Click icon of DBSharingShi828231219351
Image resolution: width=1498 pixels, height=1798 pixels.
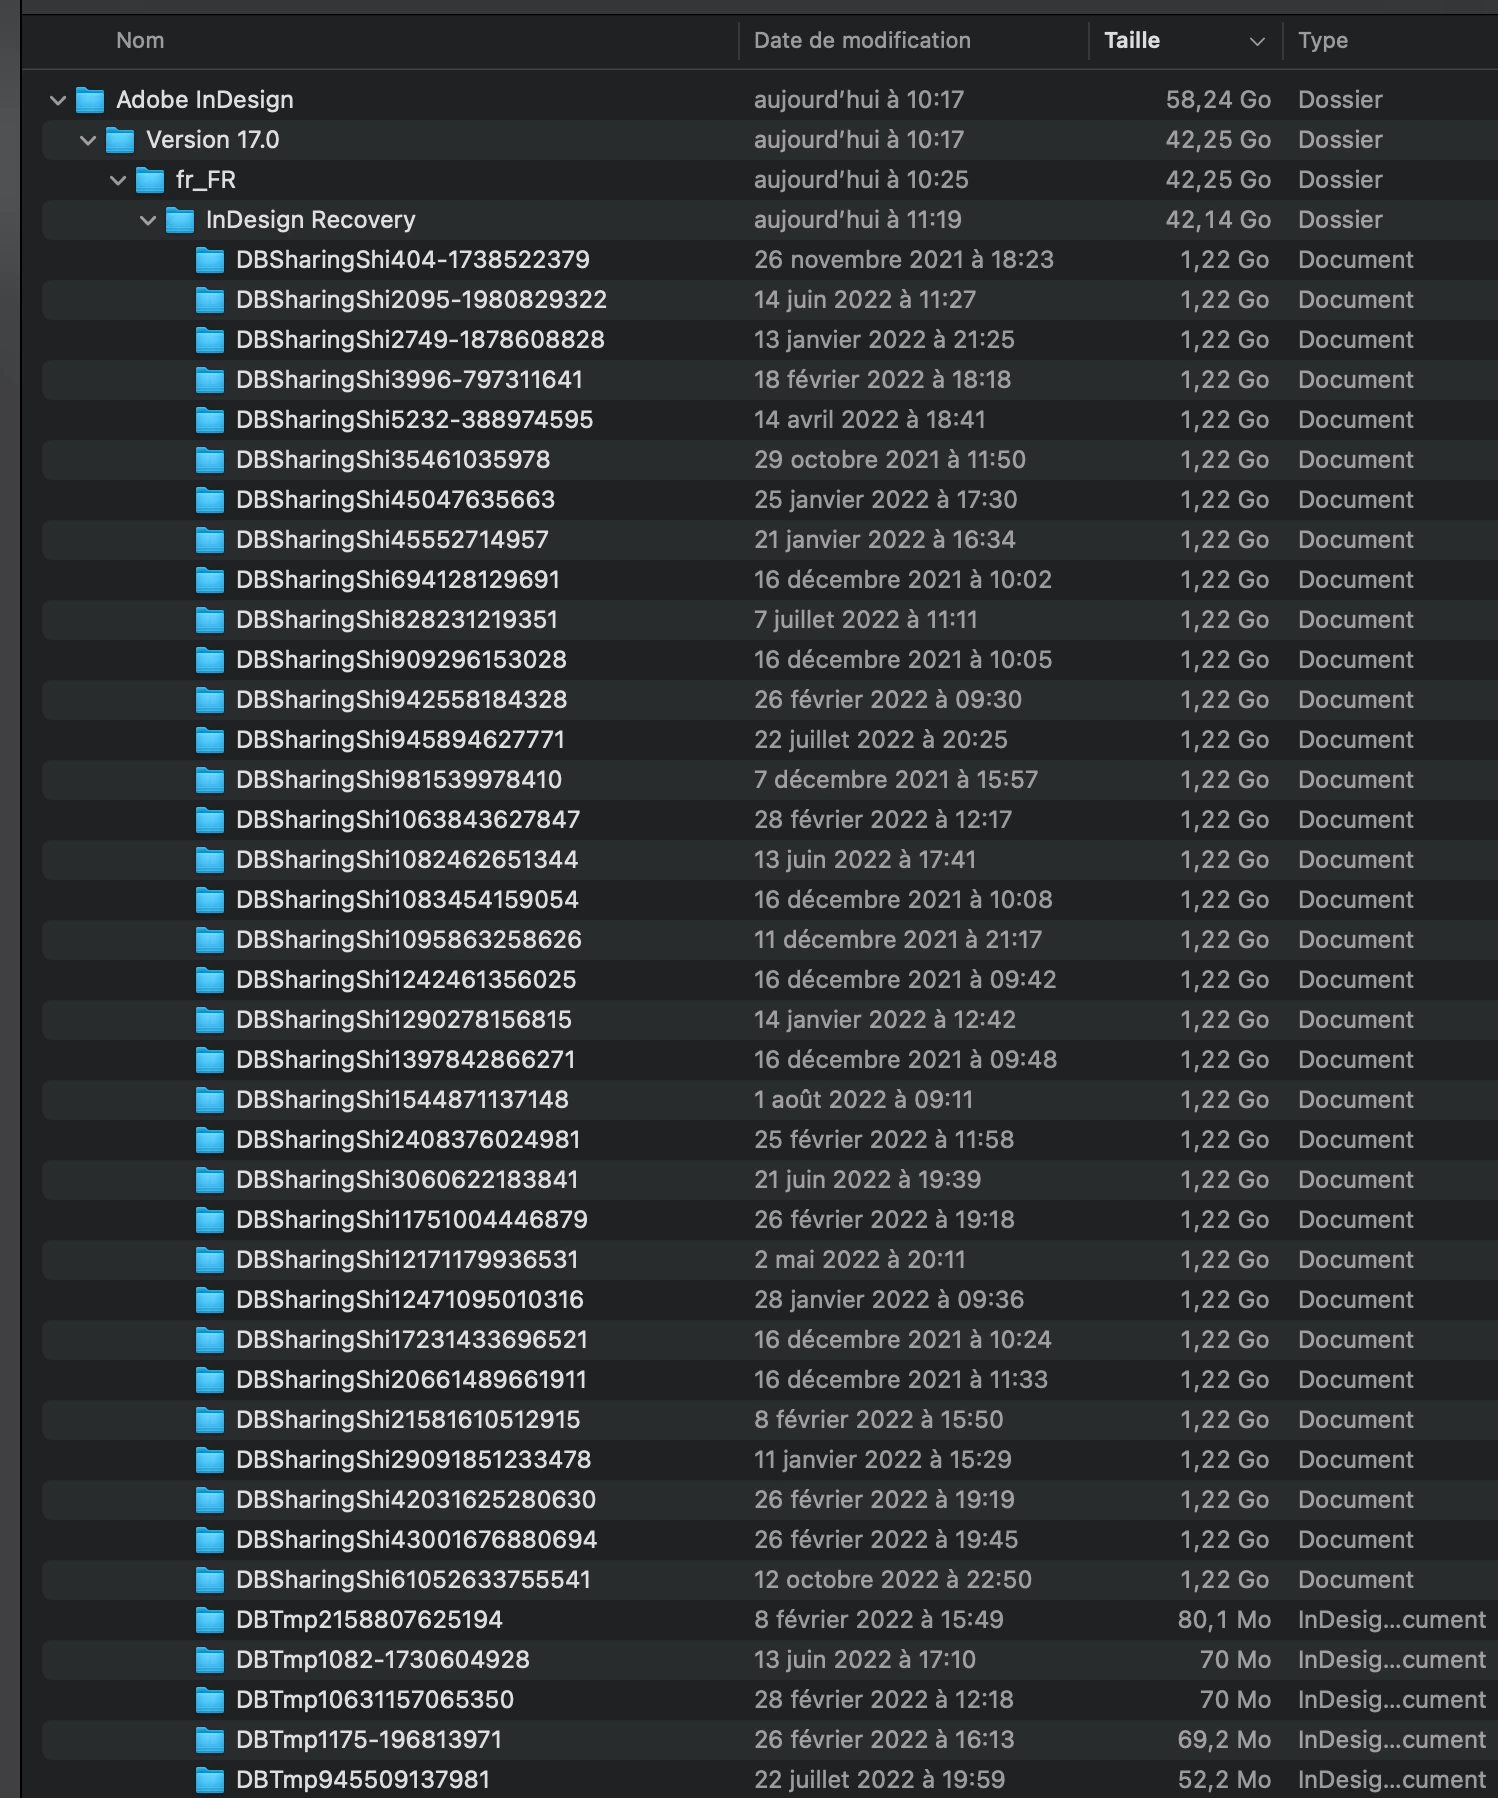pos(210,620)
